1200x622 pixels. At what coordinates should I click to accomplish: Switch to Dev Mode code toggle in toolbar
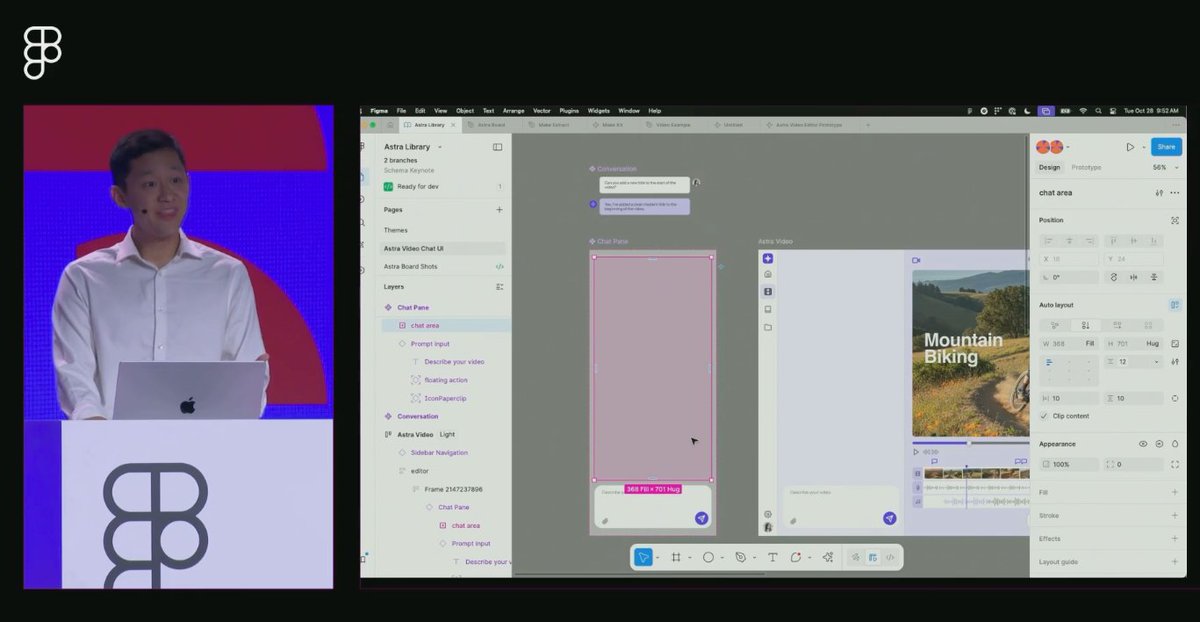(889, 557)
